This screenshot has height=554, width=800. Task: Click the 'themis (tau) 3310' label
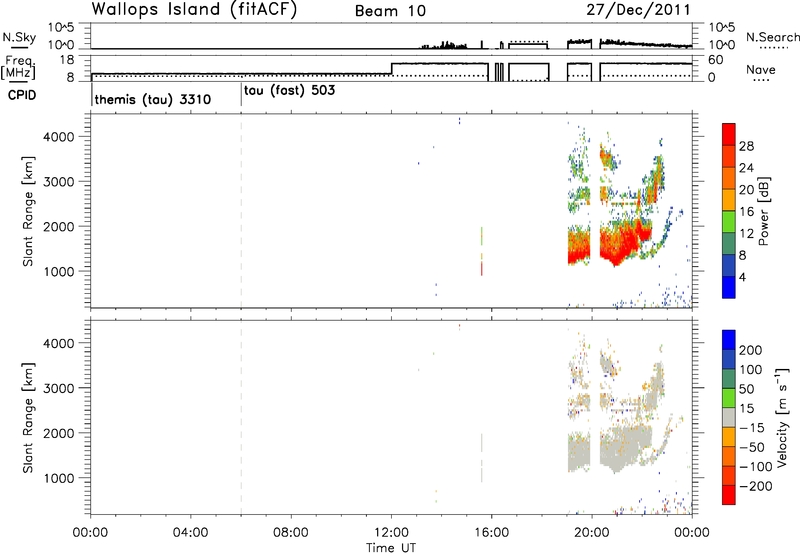coord(153,99)
